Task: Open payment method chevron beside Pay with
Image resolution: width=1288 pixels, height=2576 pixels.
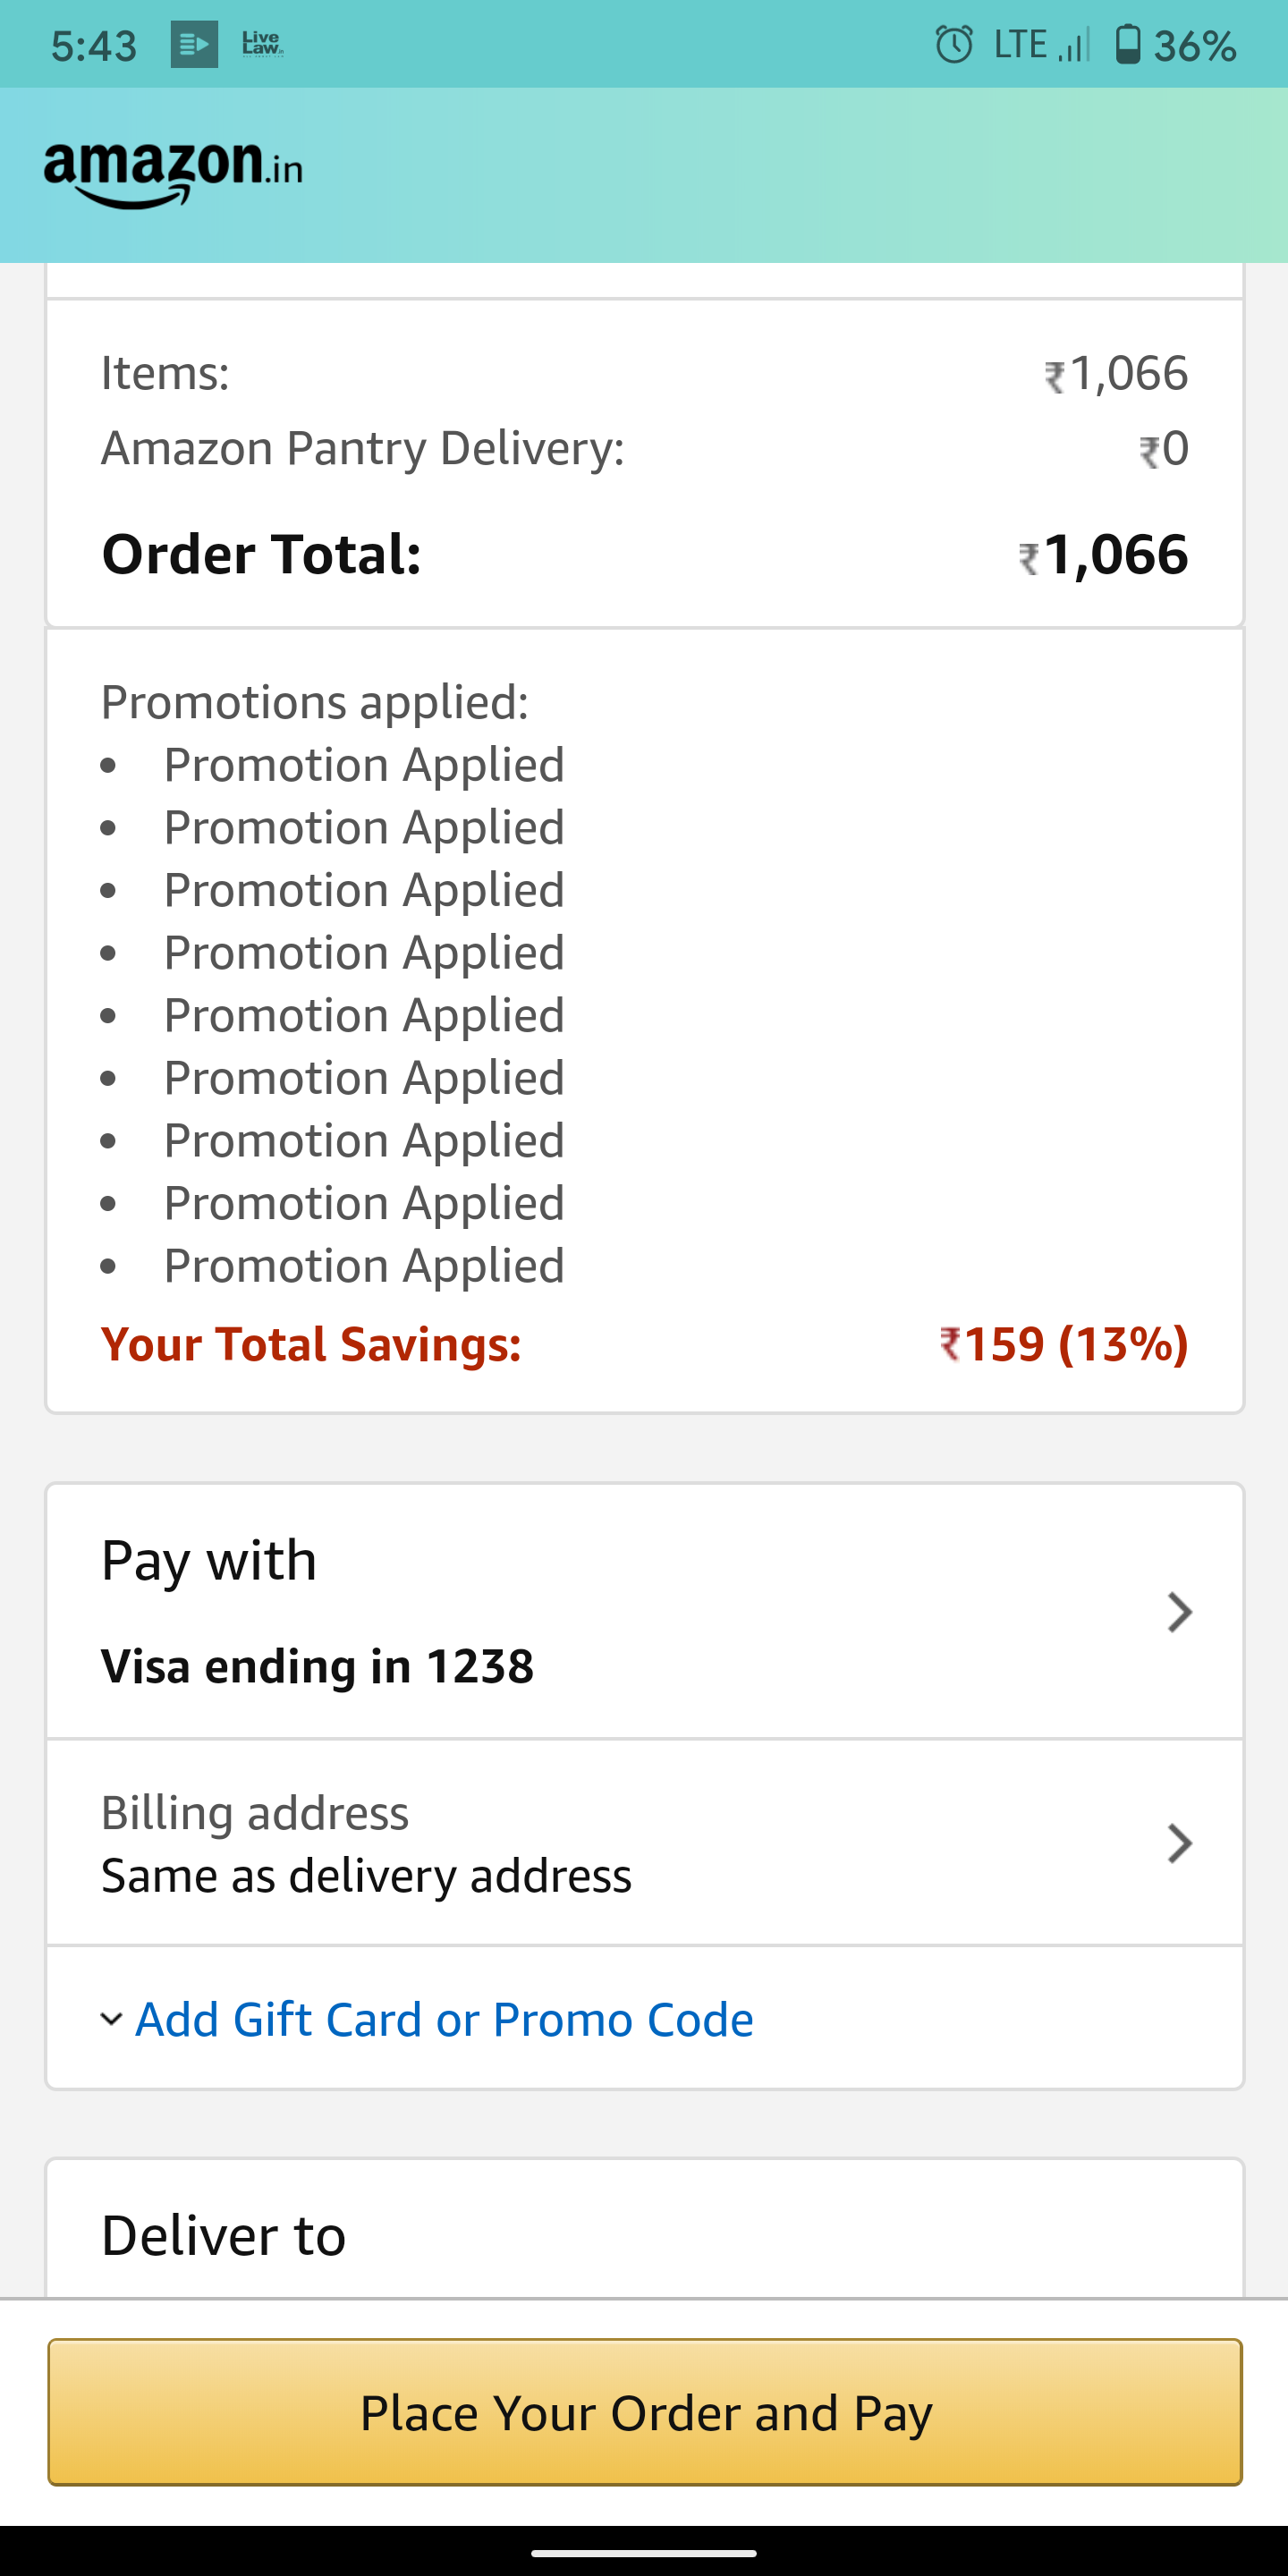Action: tap(1180, 1612)
